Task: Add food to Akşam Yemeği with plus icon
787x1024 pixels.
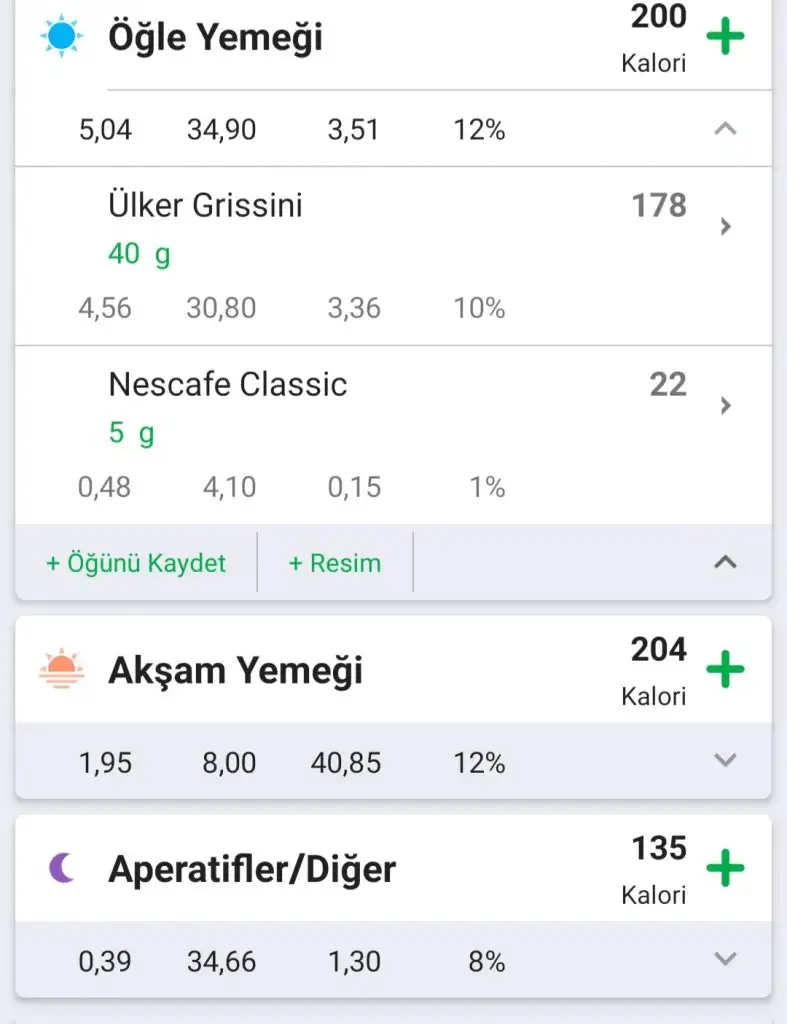Action: [725, 669]
